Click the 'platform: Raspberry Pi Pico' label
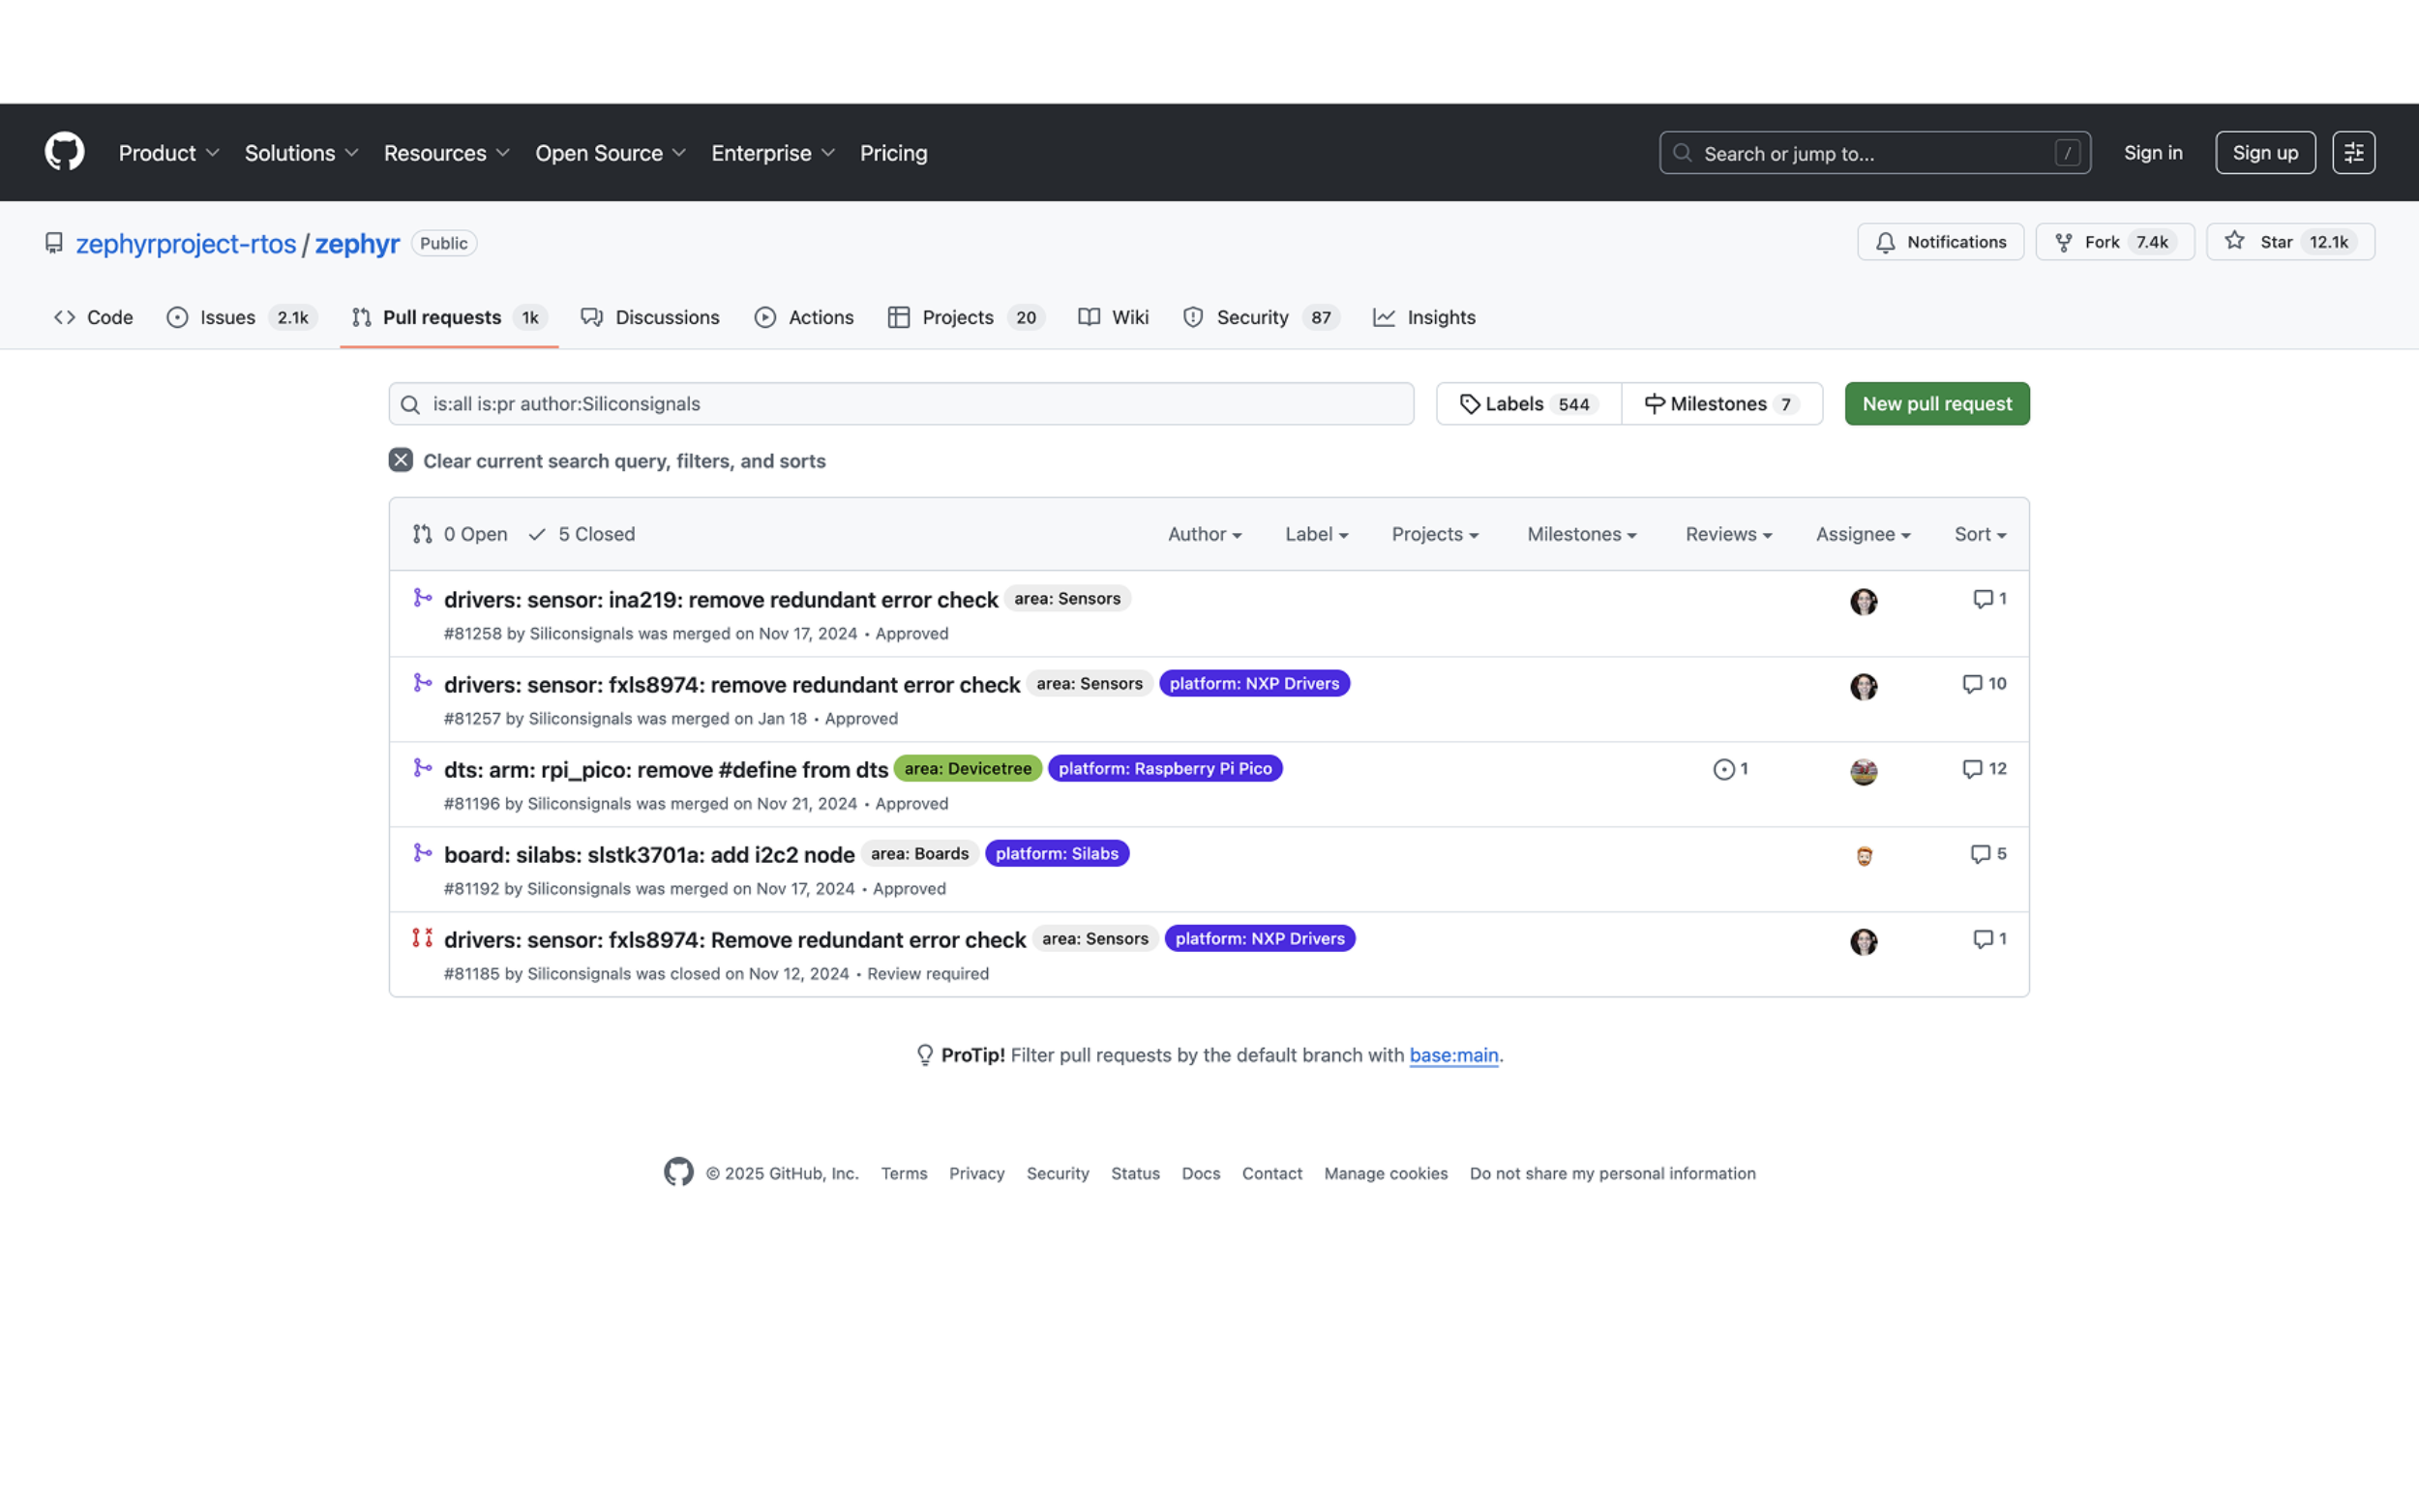The image size is (2419, 1512). [1165, 769]
